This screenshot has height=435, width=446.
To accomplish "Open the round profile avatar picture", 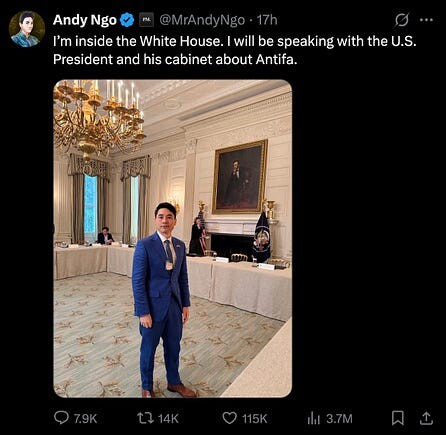I will tap(27, 29).
